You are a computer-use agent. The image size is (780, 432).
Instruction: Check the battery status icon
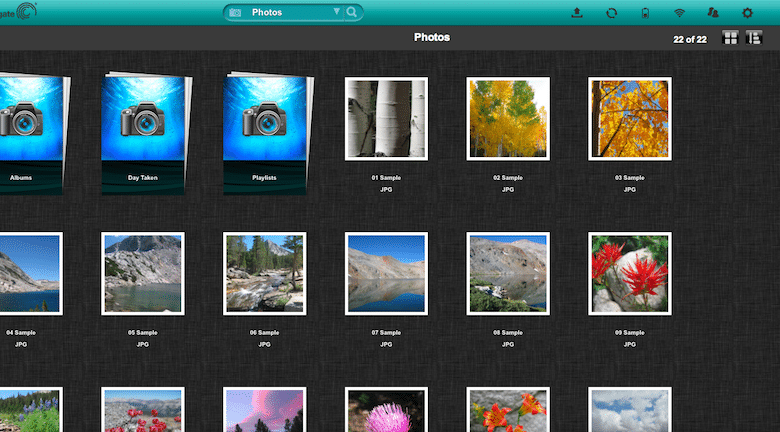click(645, 13)
